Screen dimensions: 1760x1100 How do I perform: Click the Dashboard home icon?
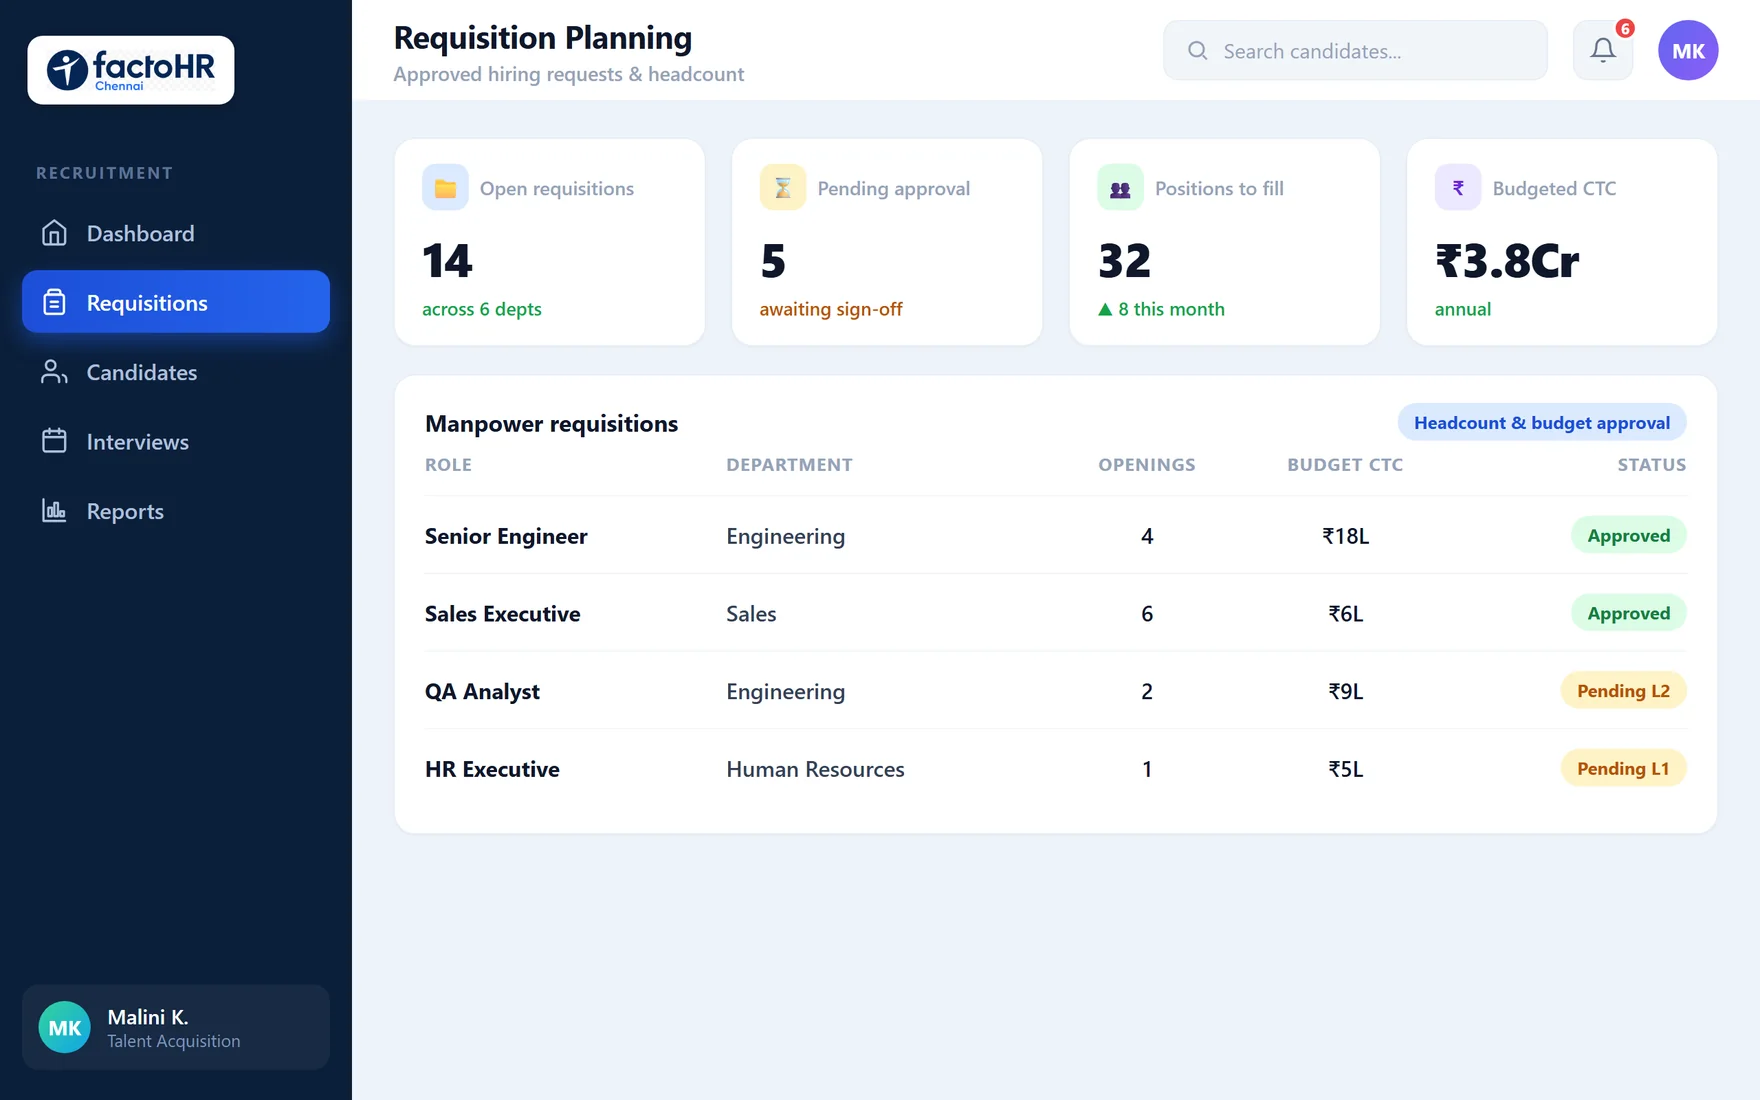click(x=54, y=233)
